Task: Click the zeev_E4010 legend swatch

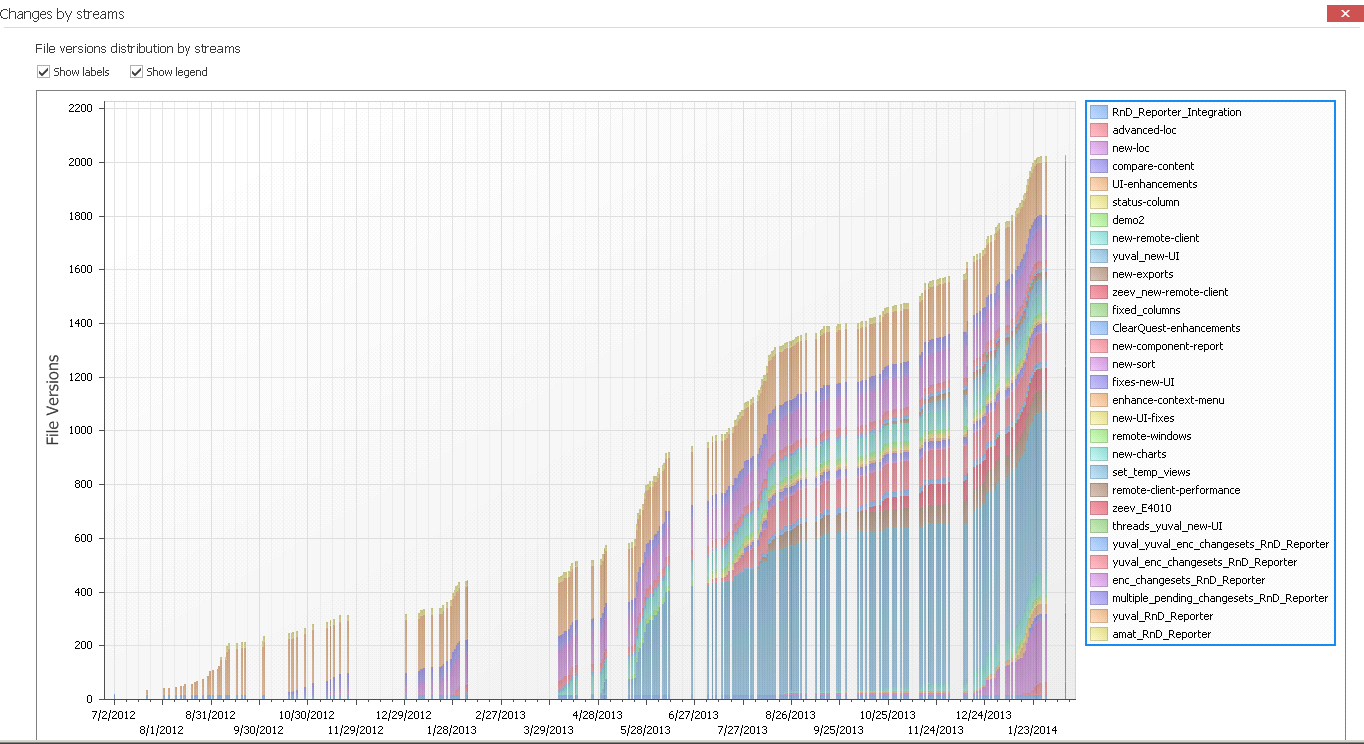Action: [1098, 508]
